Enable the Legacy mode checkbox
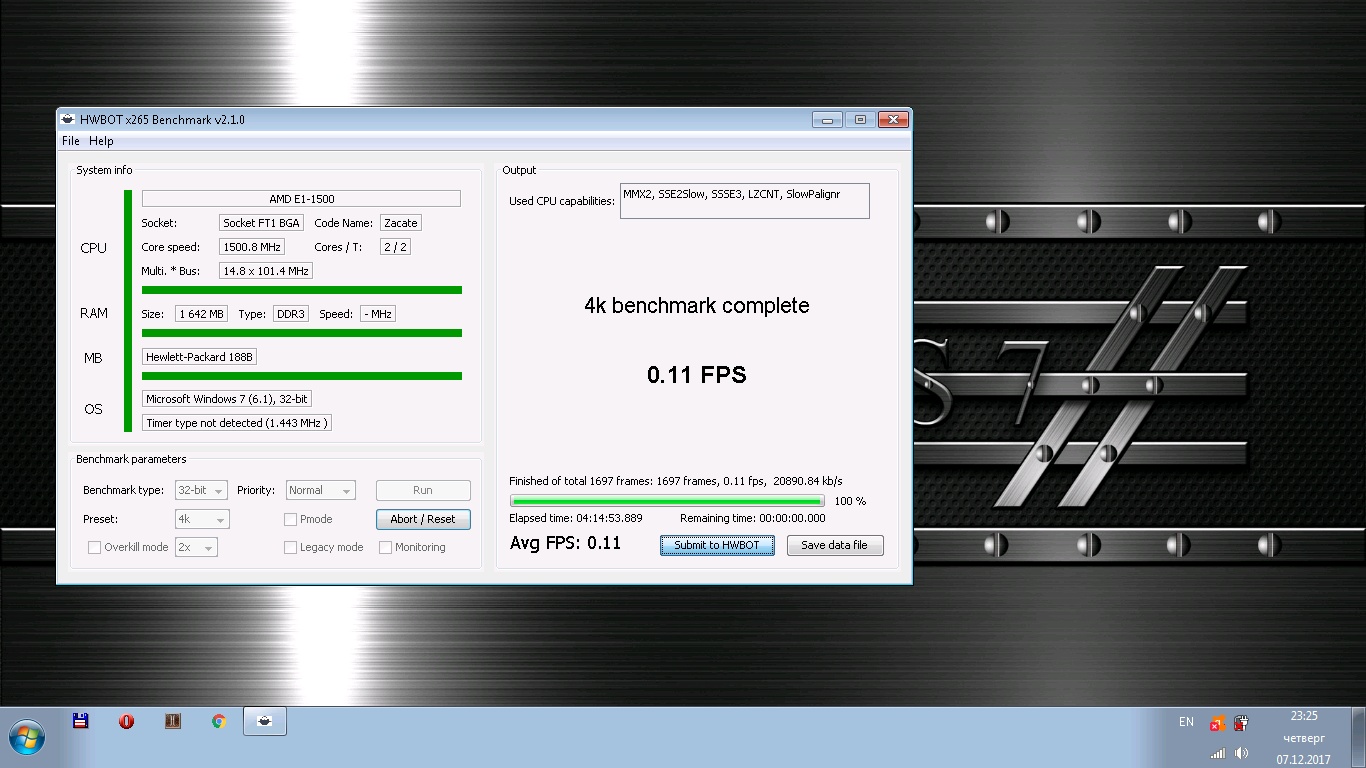Screen dimensions: 1366x768 (290, 547)
